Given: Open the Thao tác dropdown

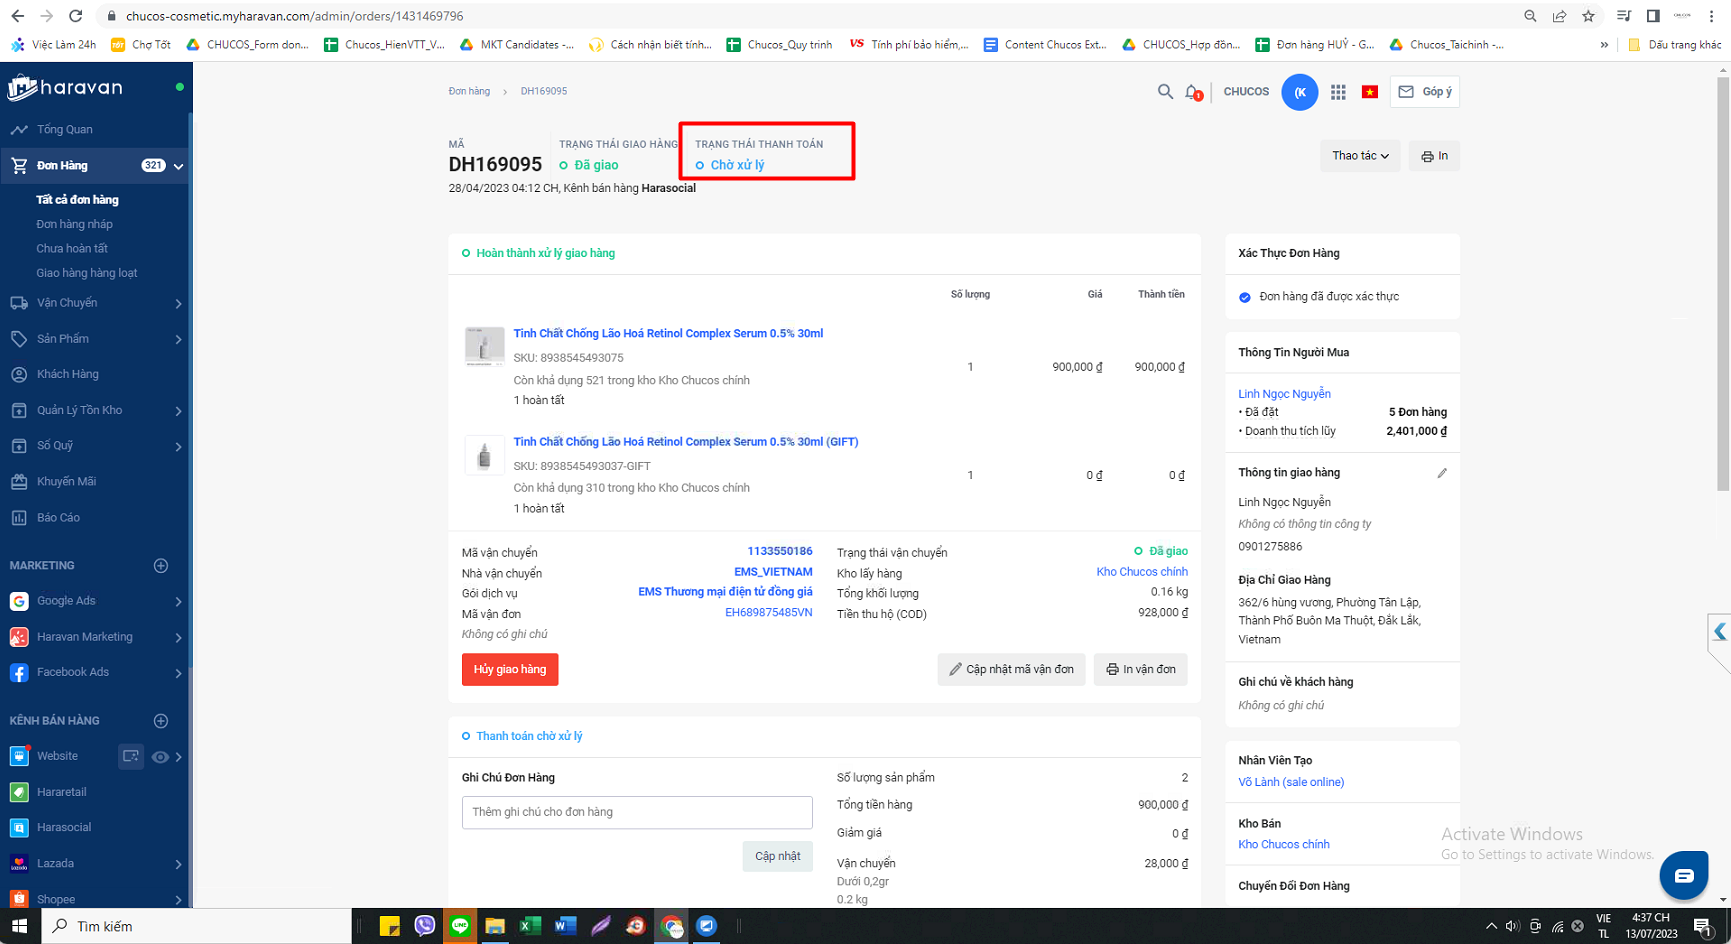Looking at the screenshot, I should [1360, 156].
